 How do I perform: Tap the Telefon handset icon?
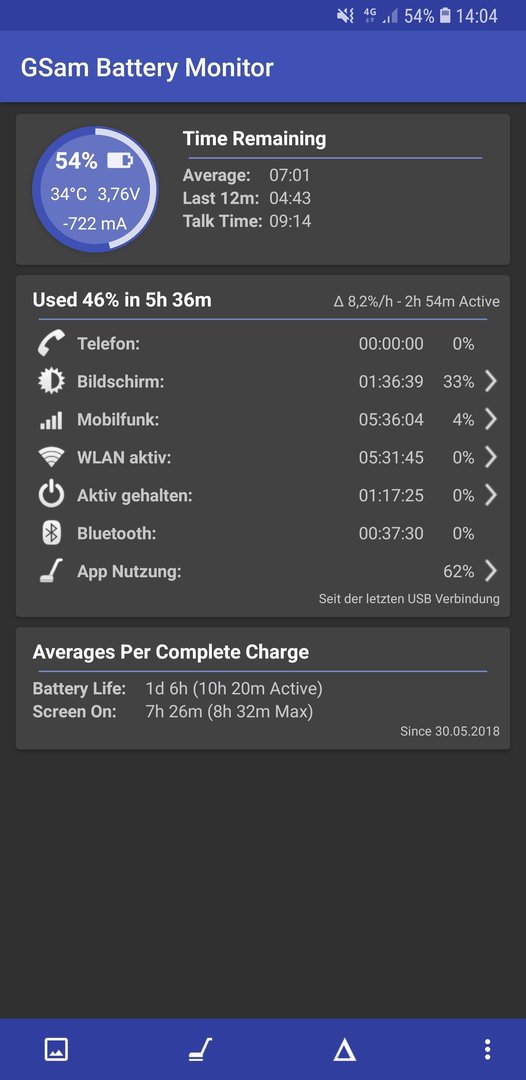[x=52, y=343]
